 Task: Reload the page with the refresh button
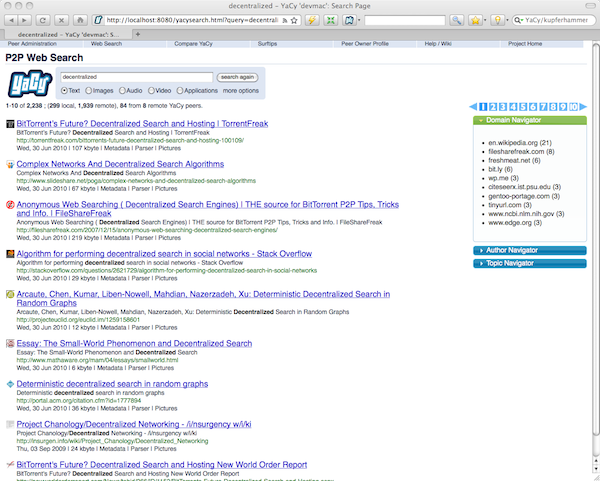tap(43, 20)
